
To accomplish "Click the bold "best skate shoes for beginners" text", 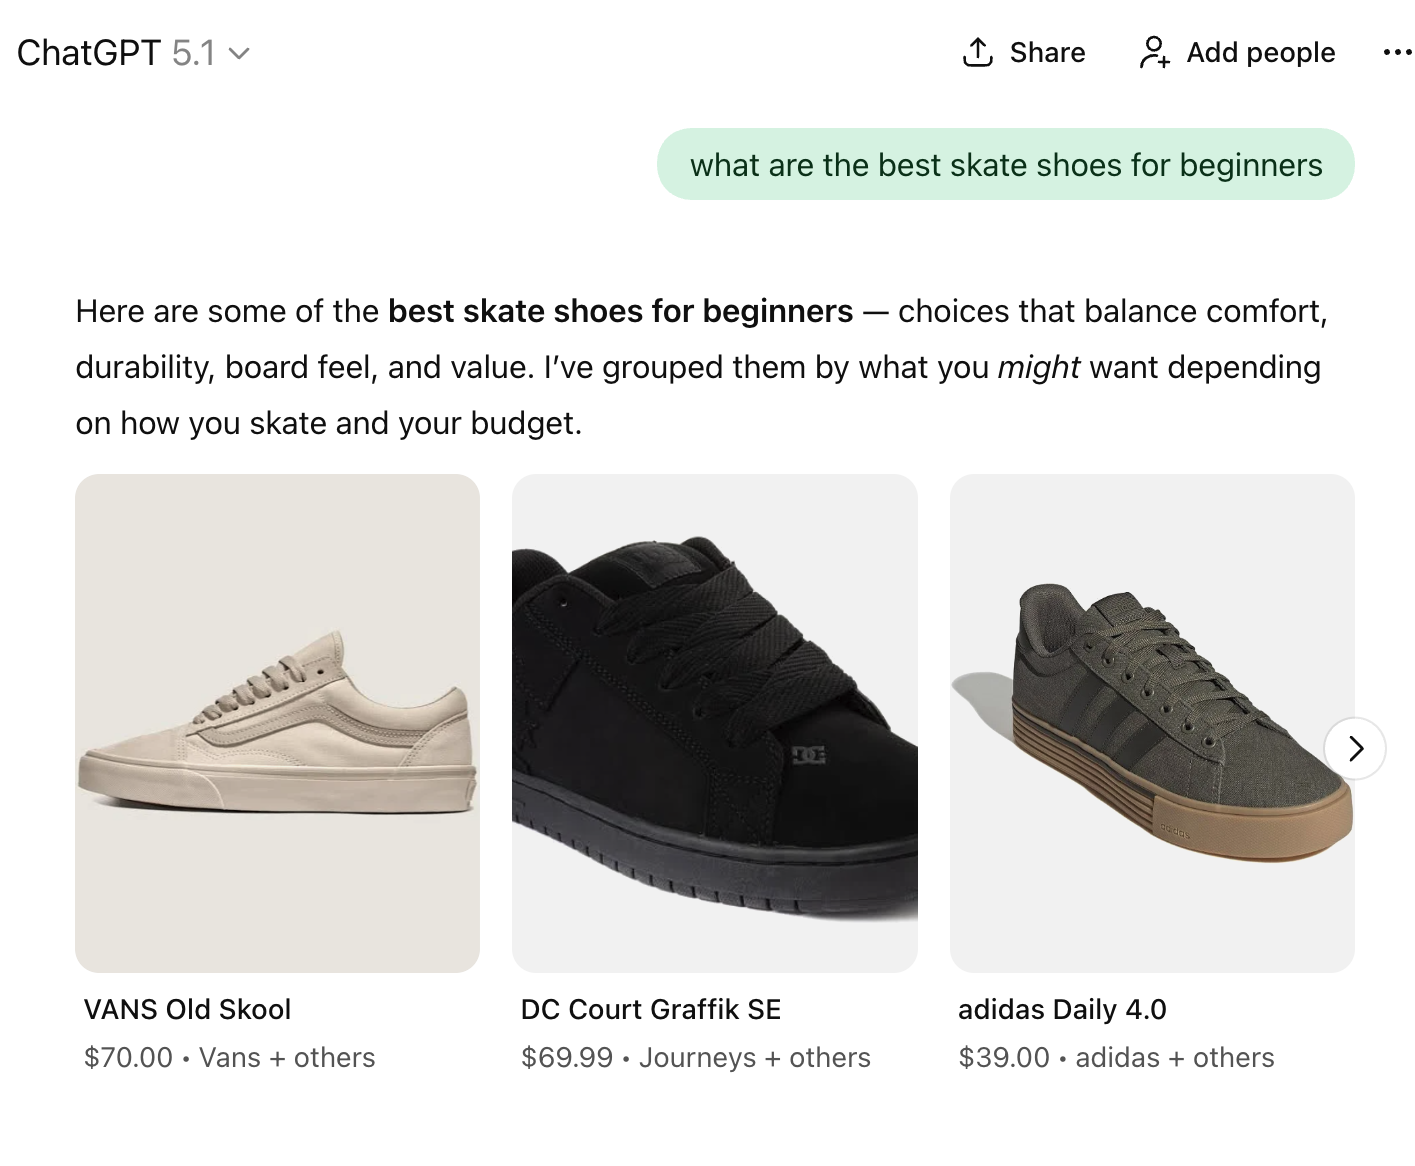I will tap(620, 311).
